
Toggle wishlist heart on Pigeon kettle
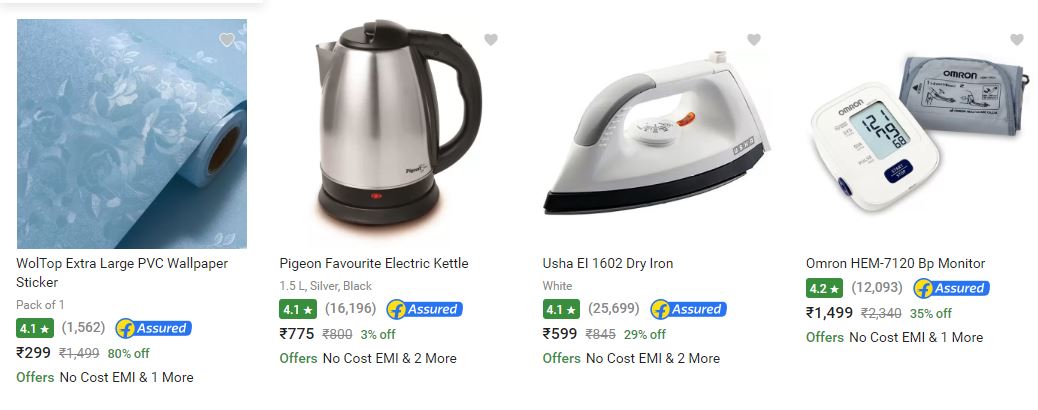pyautogui.click(x=491, y=40)
